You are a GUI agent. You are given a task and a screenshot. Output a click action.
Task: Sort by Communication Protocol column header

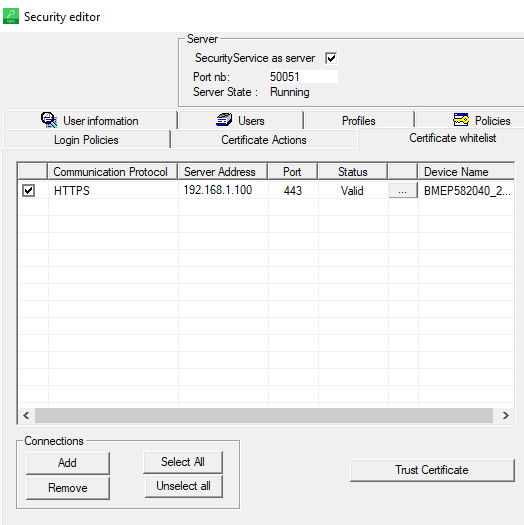pos(113,172)
